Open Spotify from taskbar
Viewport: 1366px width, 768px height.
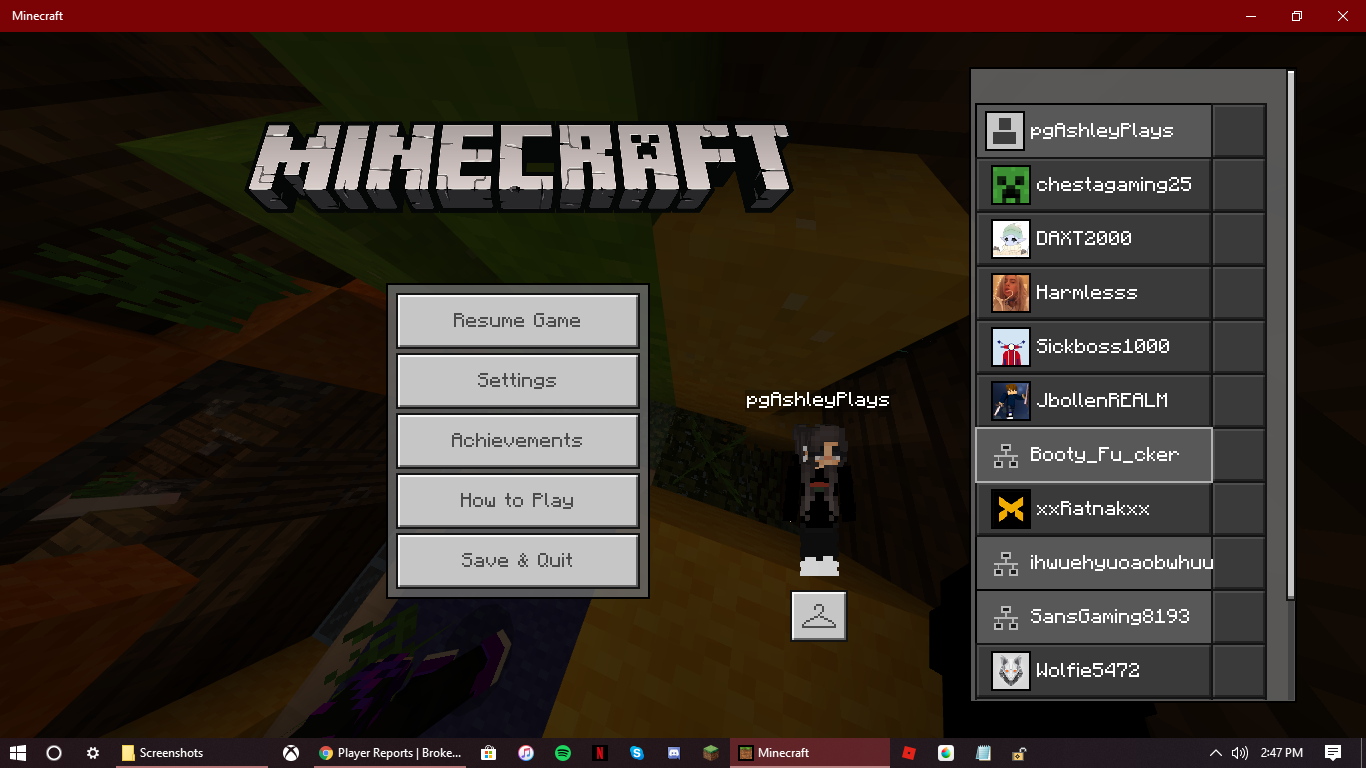[563, 753]
